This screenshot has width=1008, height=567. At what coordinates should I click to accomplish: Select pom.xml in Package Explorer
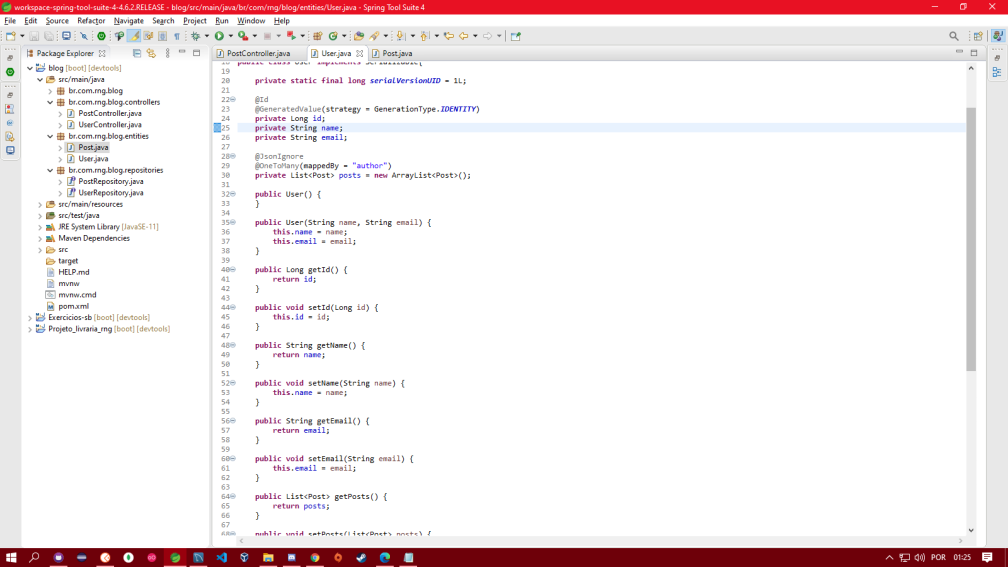coord(73,306)
